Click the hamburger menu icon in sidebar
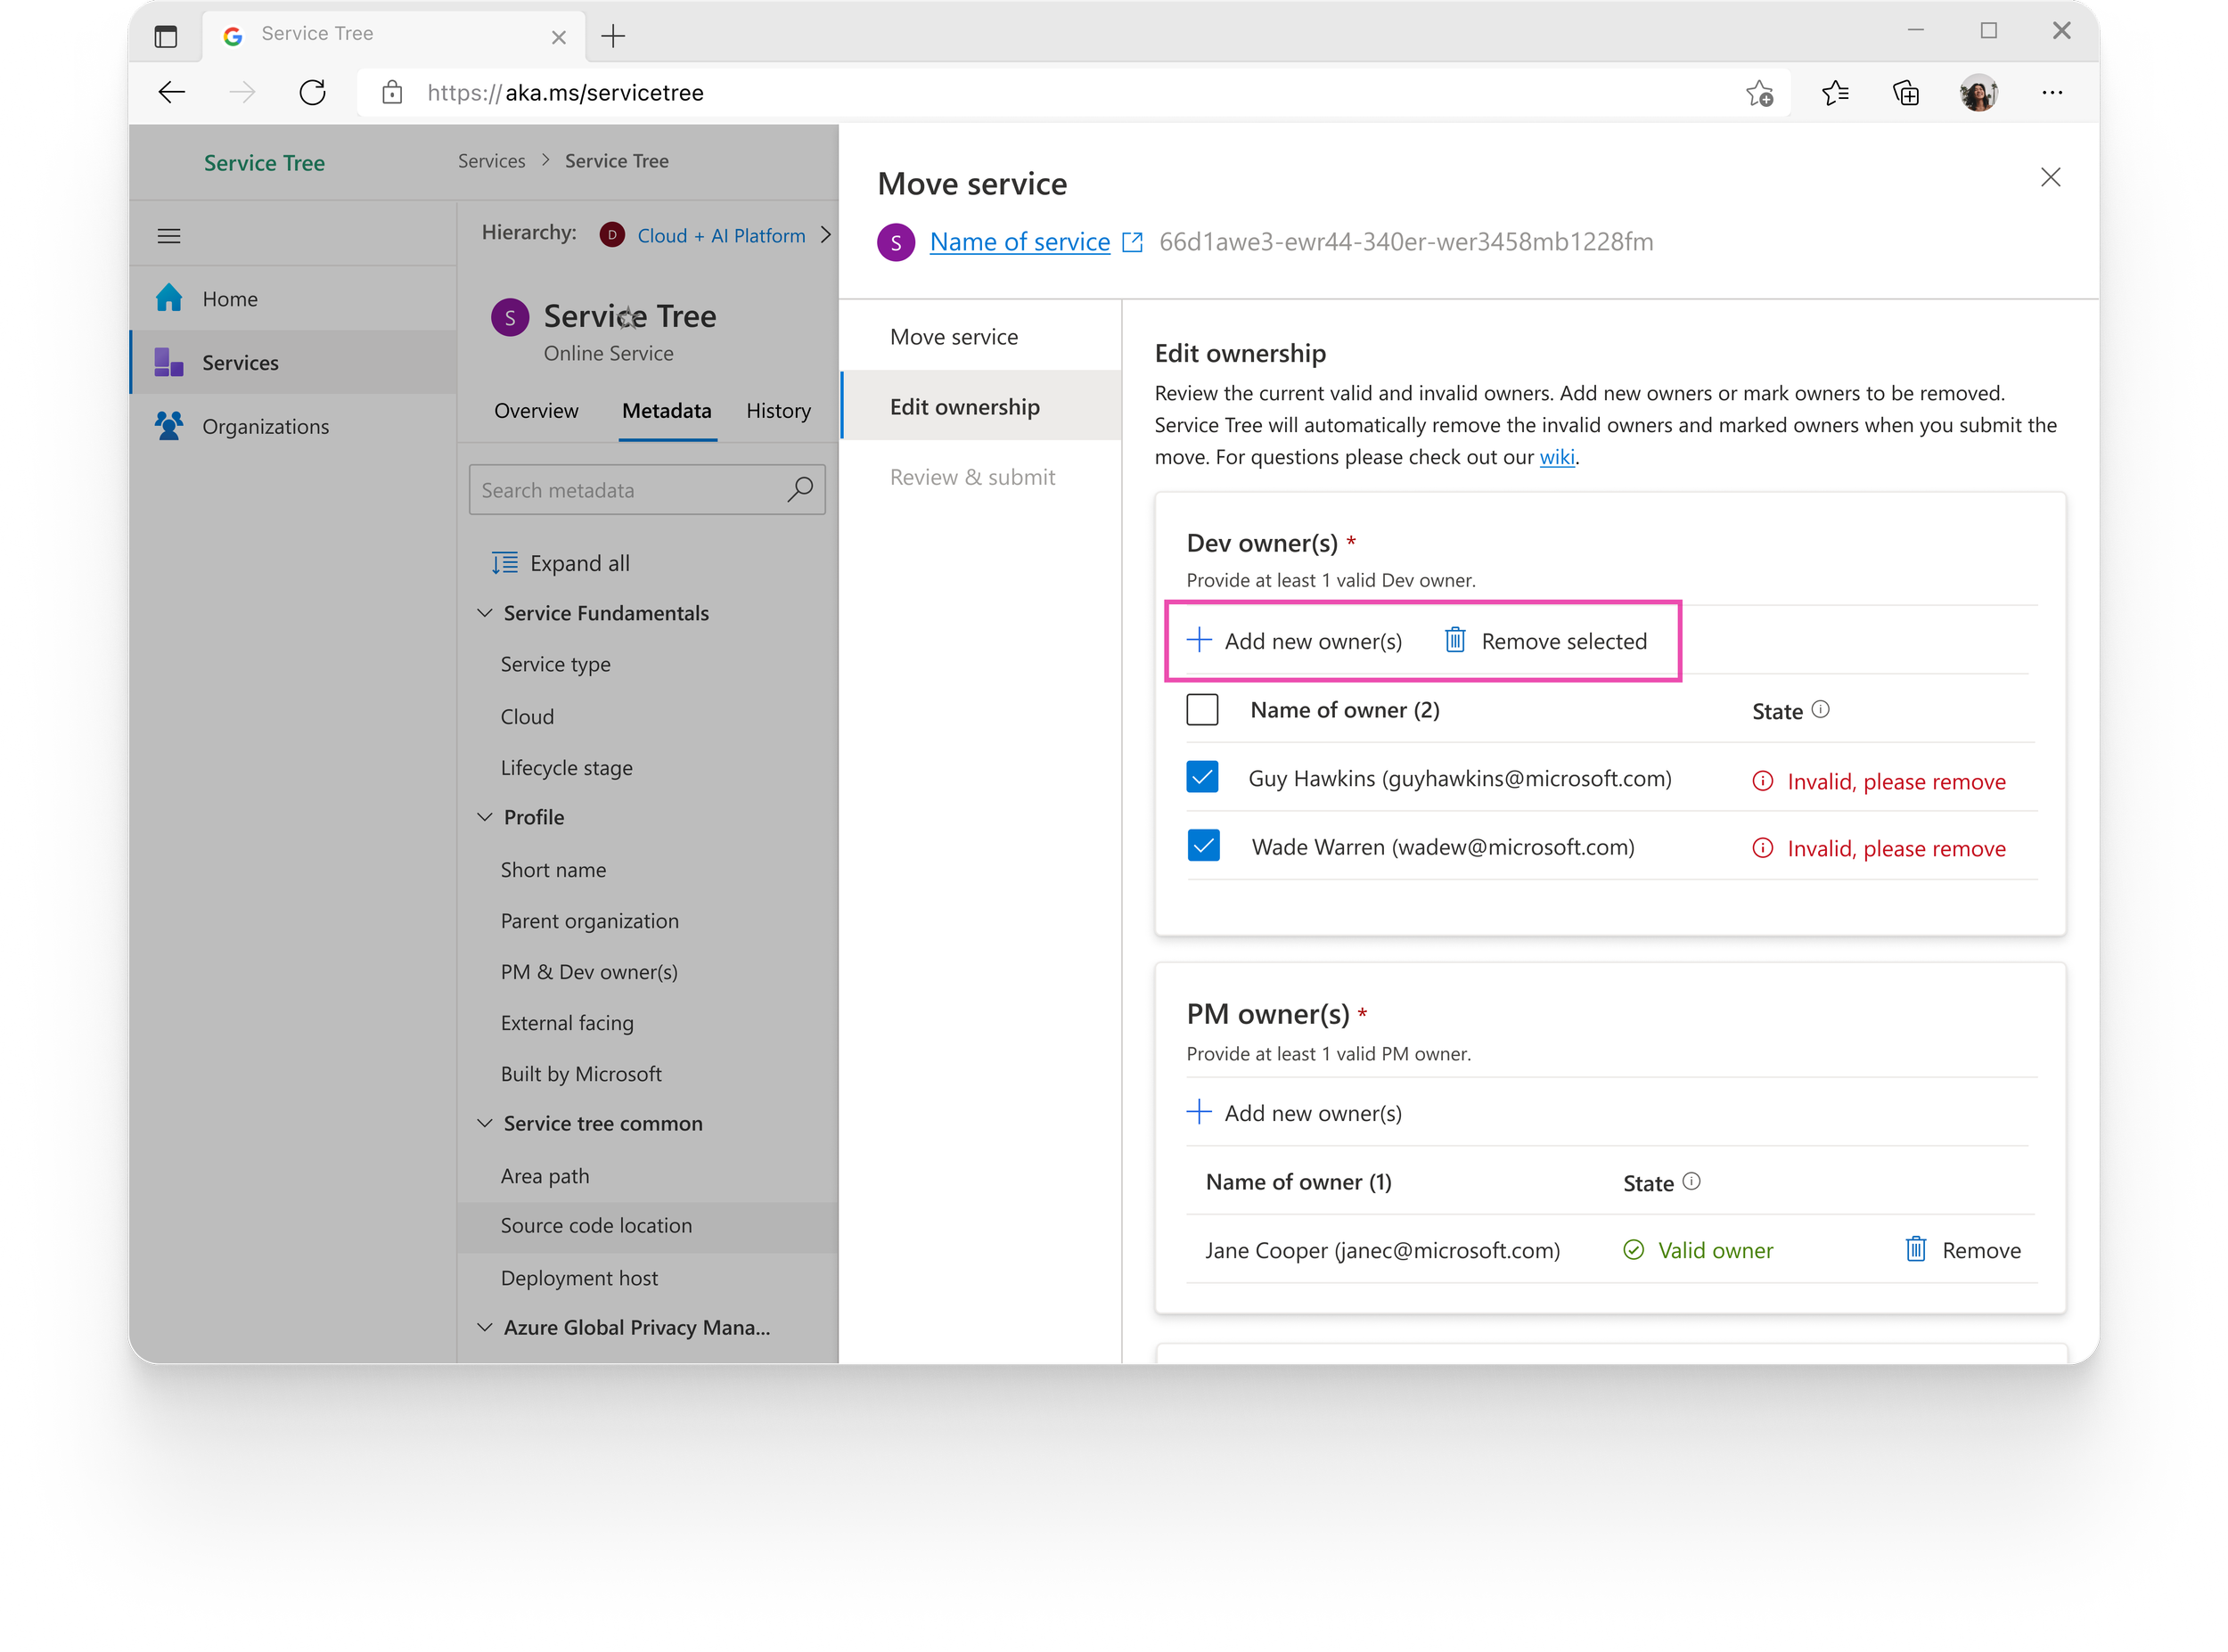This screenshot has height=1652, width=2228. (169, 236)
